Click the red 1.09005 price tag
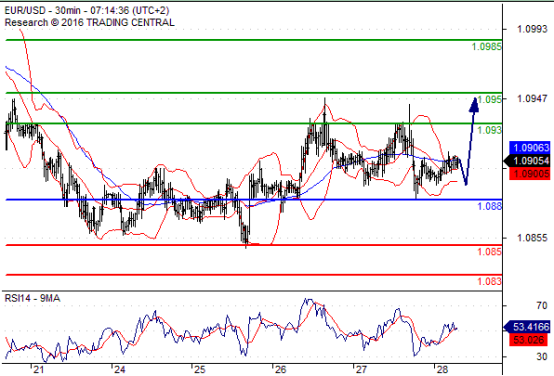Viewport: 554px width, 376px height. 530,174
